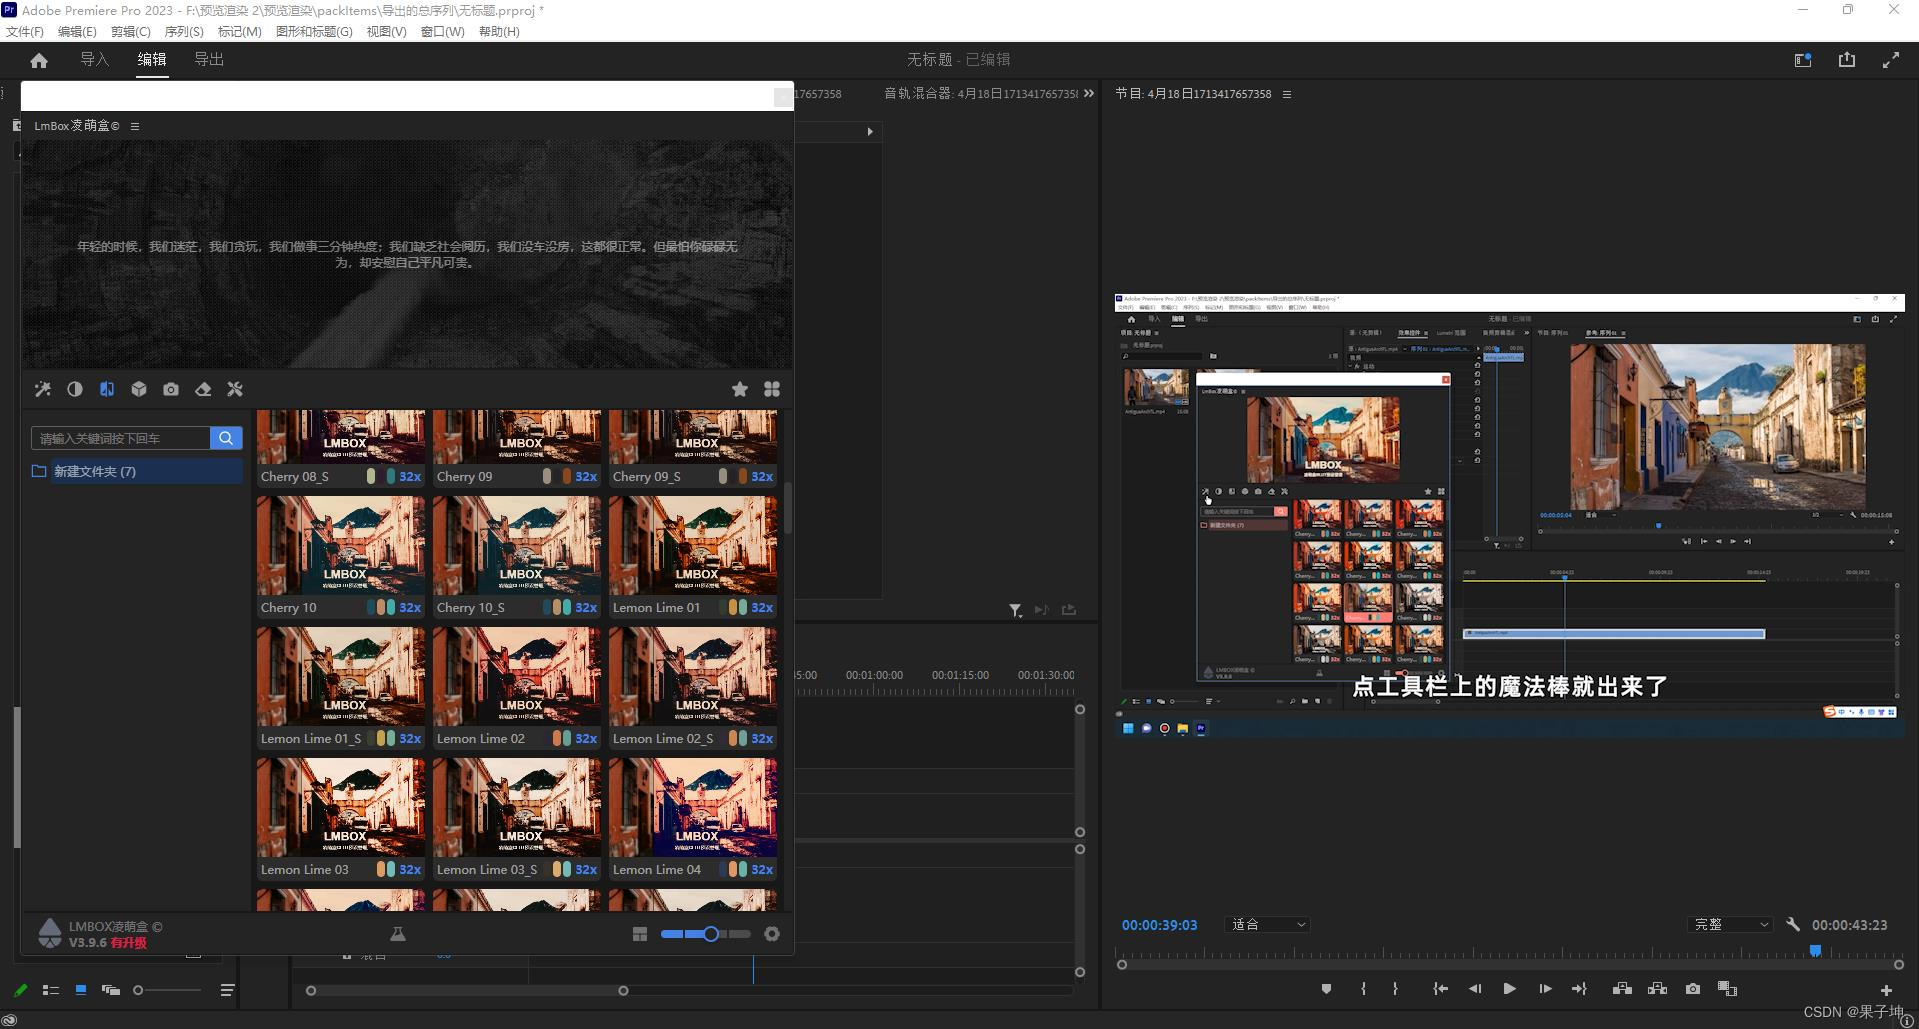Open Program monitor wrench settings
The height and width of the screenshot is (1029, 1919).
tap(1794, 925)
